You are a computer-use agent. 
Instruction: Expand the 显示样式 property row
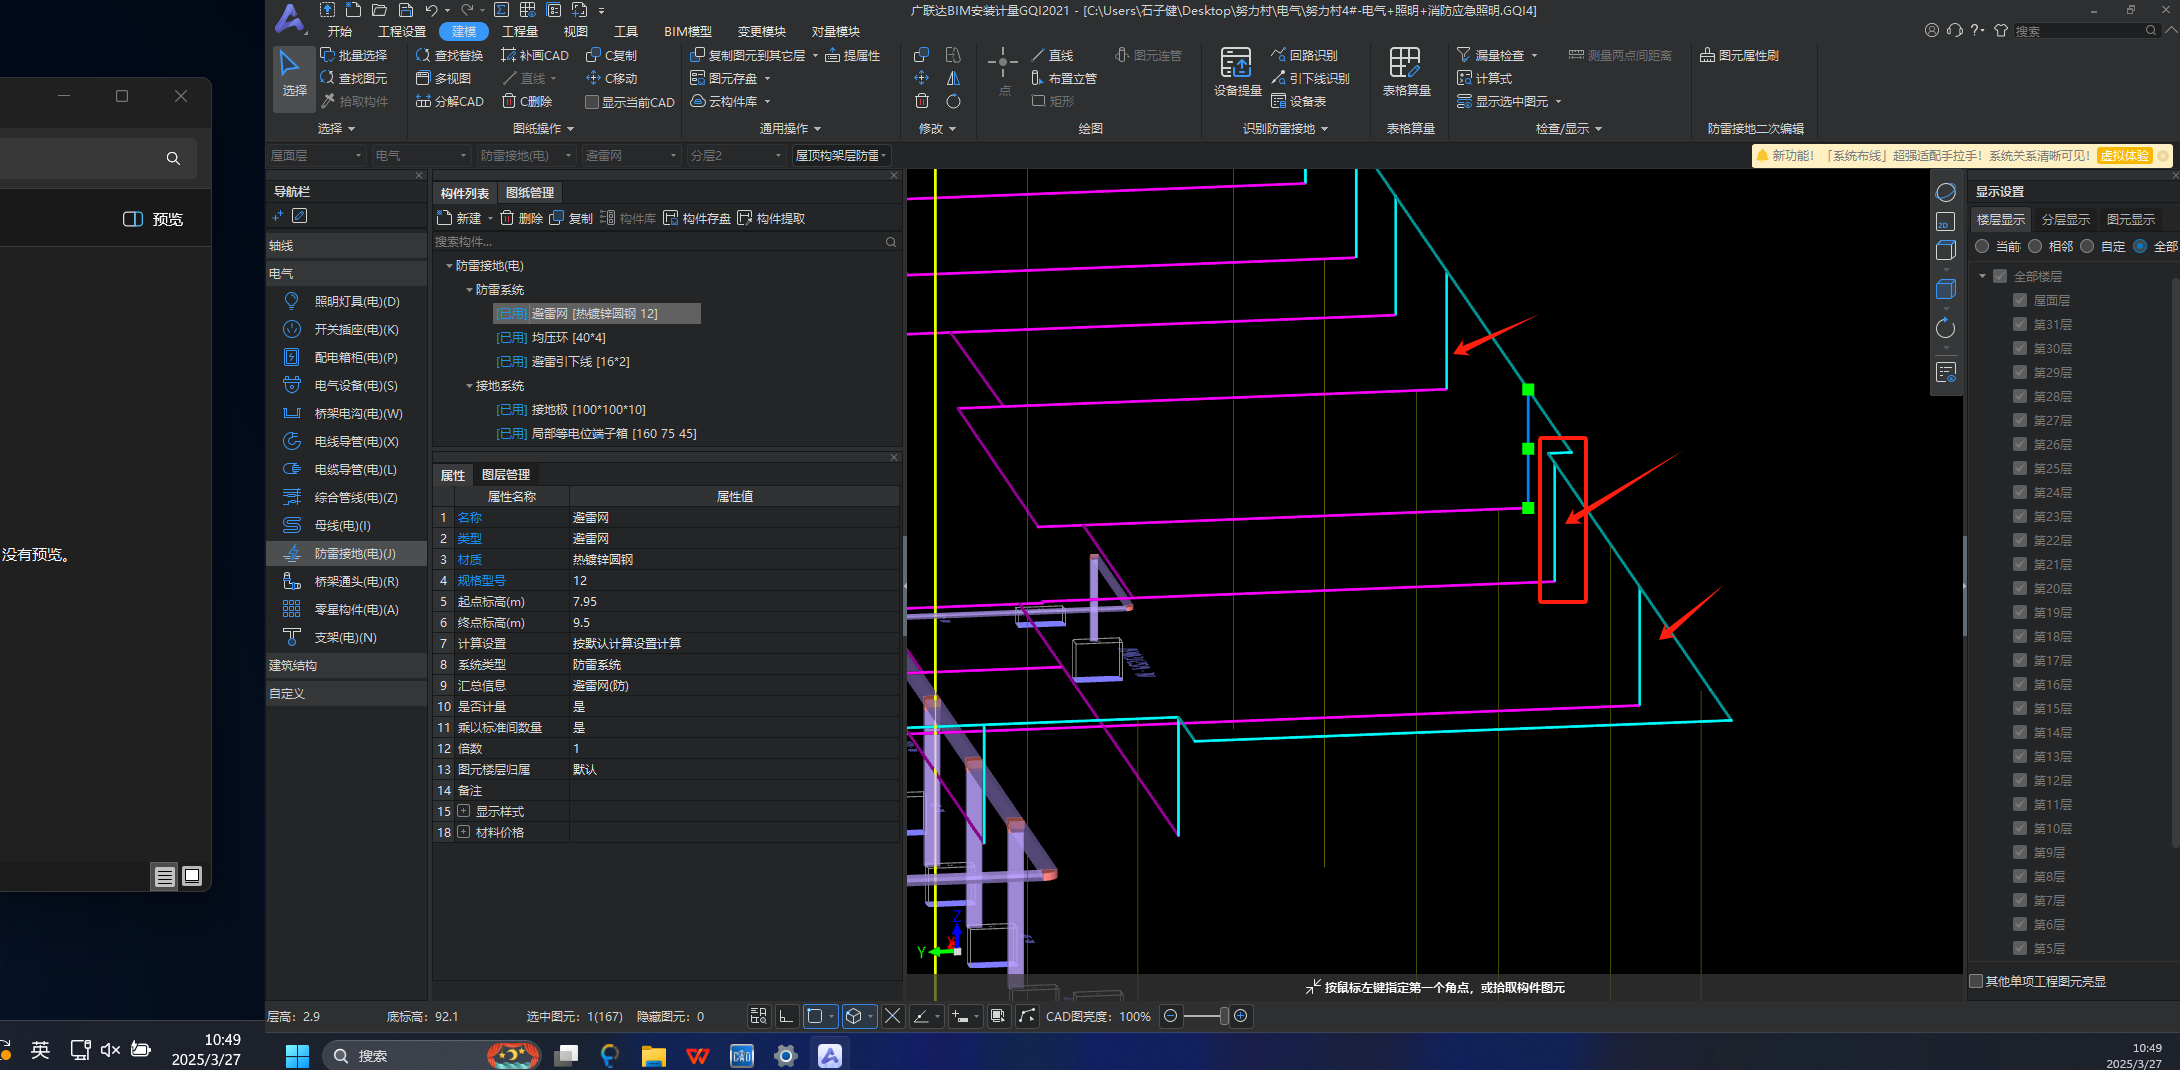pos(463,811)
